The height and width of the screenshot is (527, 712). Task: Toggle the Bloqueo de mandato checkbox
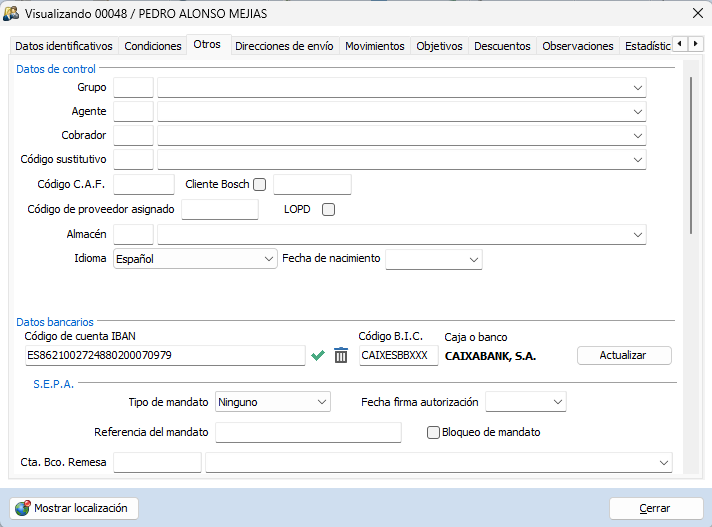433,432
